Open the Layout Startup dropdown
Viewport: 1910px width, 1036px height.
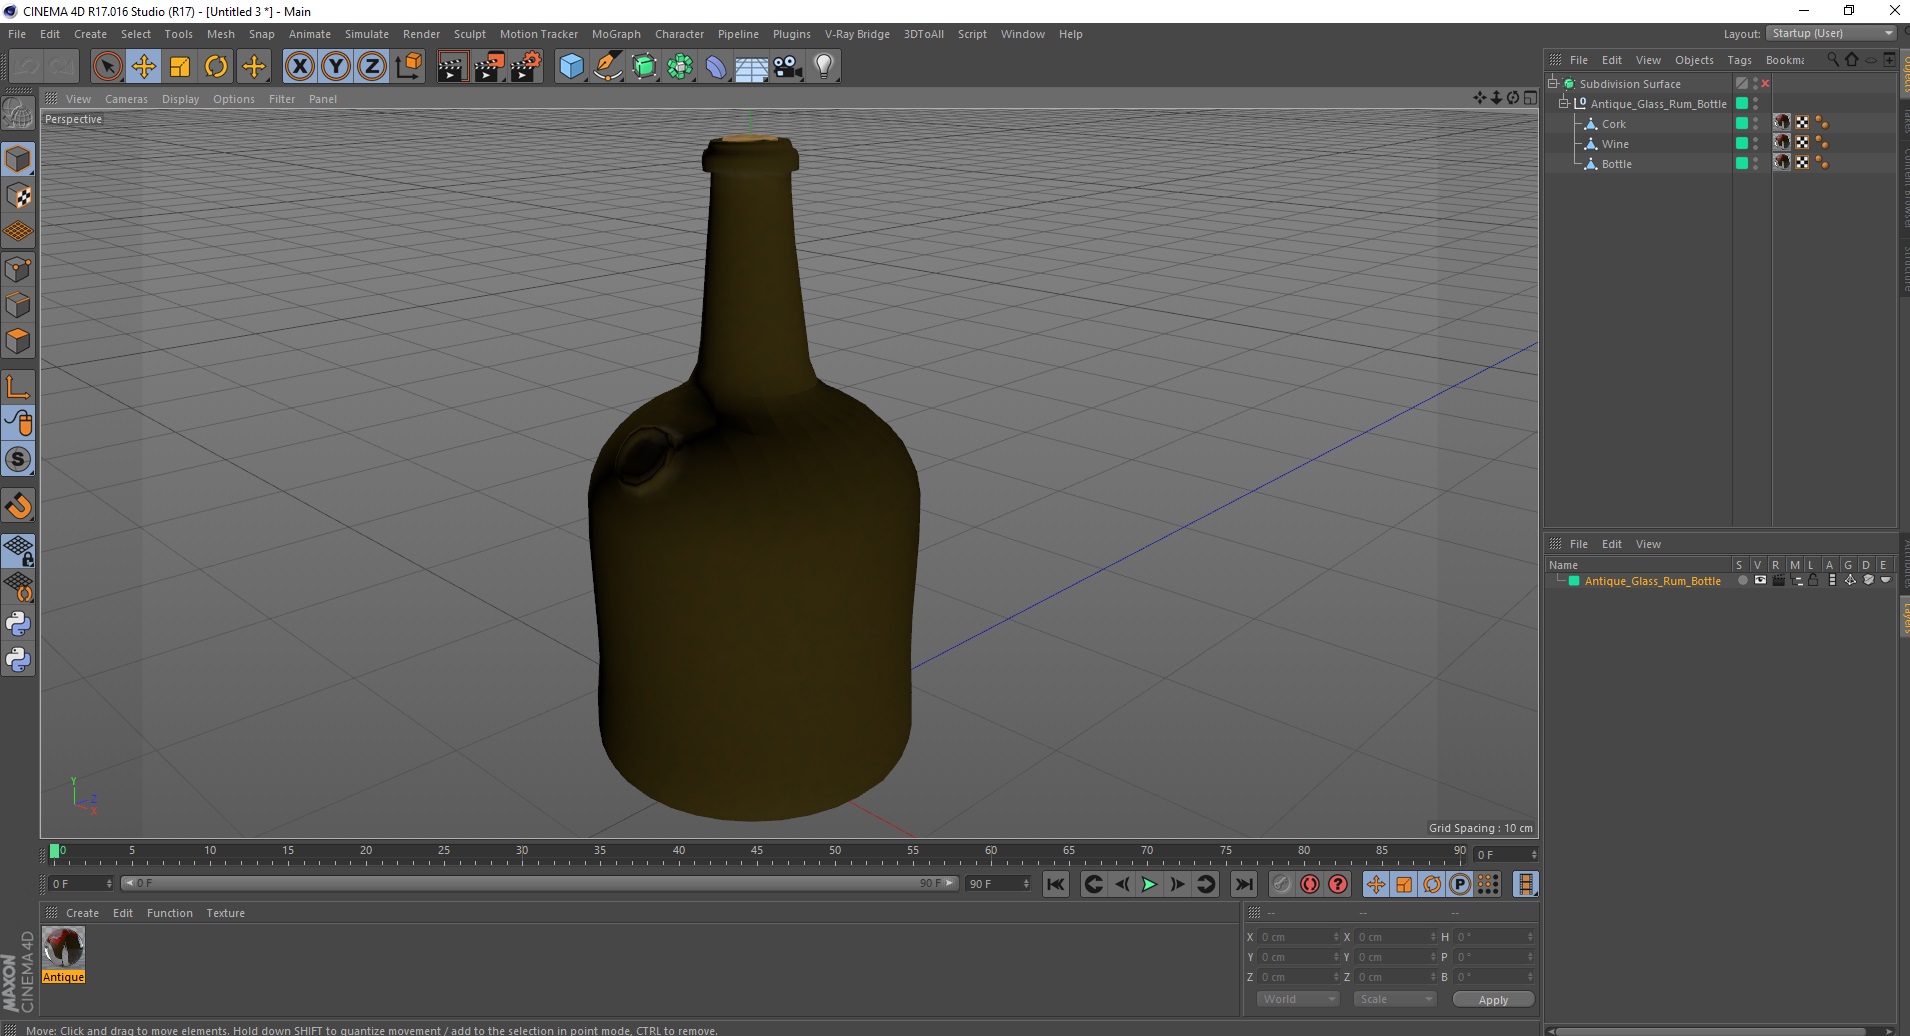coord(1831,33)
